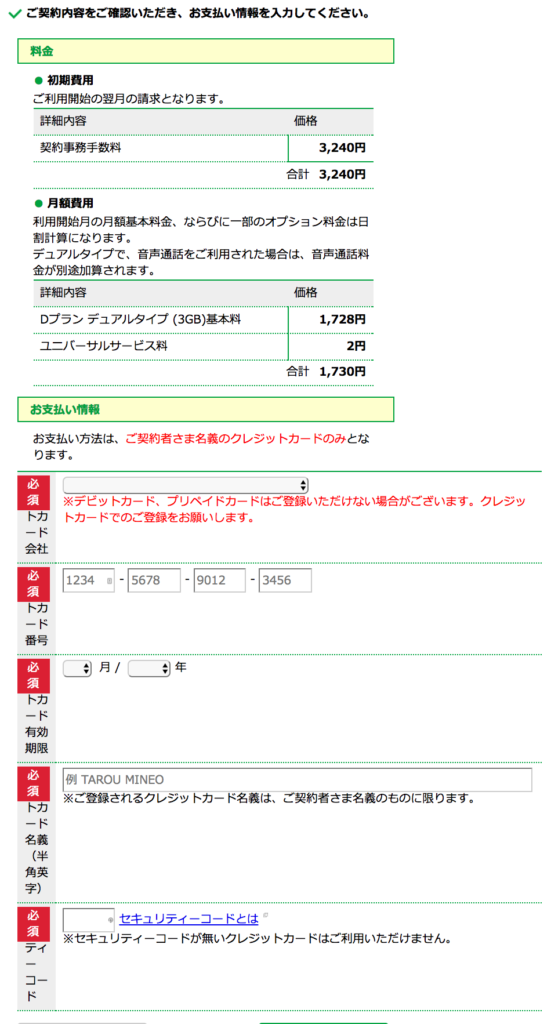Open the expiration year dropdown
551x1024 pixels.
tap(150, 669)
